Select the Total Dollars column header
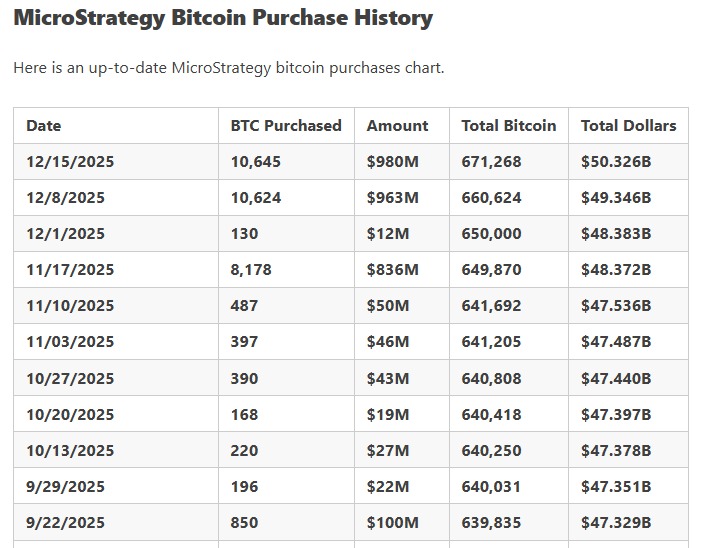702x548 pixels. (628, 126)
